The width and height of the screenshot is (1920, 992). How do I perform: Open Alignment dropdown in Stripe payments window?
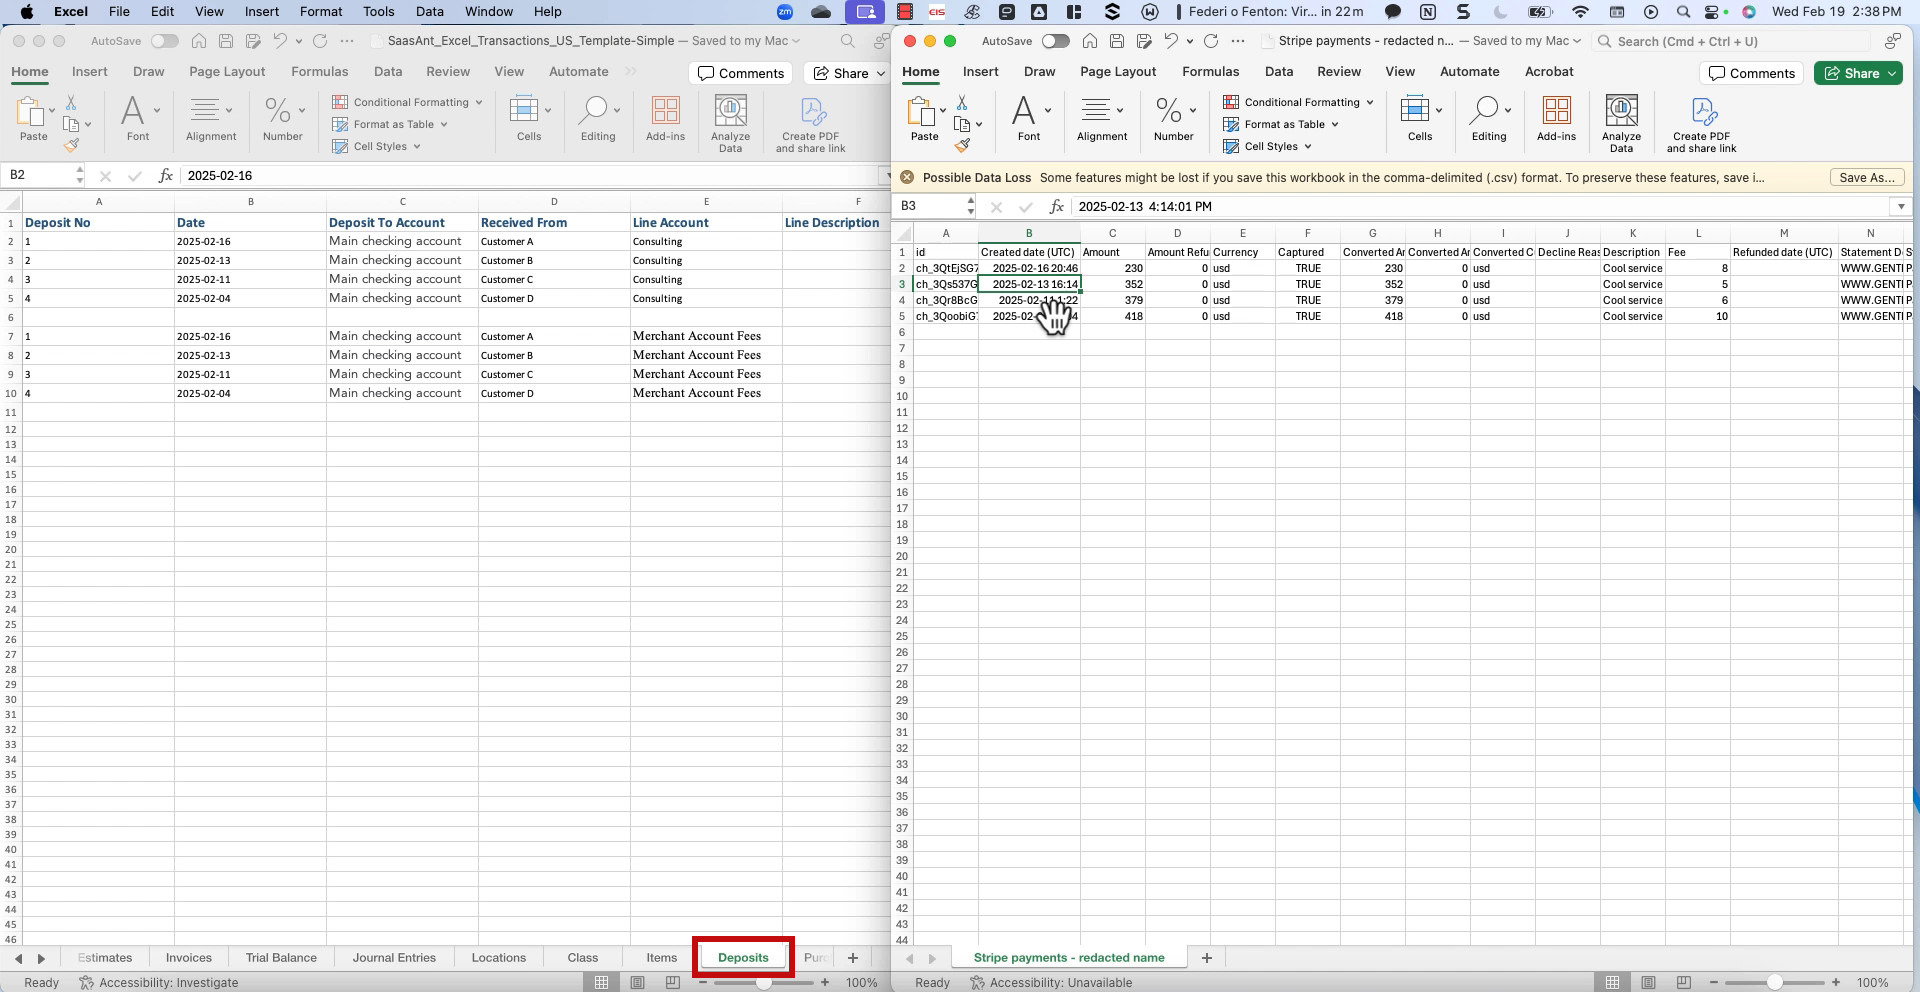[1120, 110]
